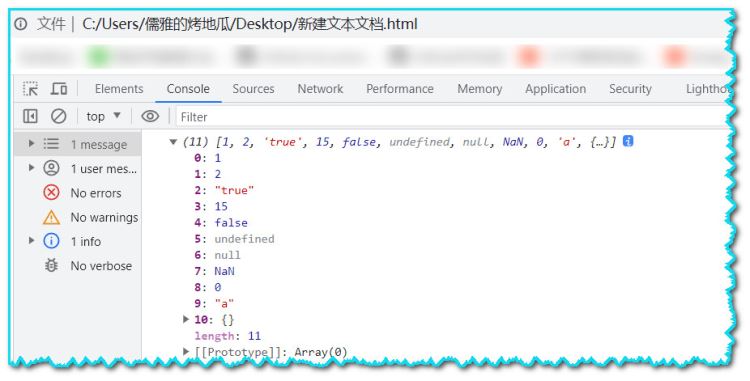This screenshot has width=750, height=381.
Task: Expand the 1 user messages group
Action: click(x=31, y=168)
